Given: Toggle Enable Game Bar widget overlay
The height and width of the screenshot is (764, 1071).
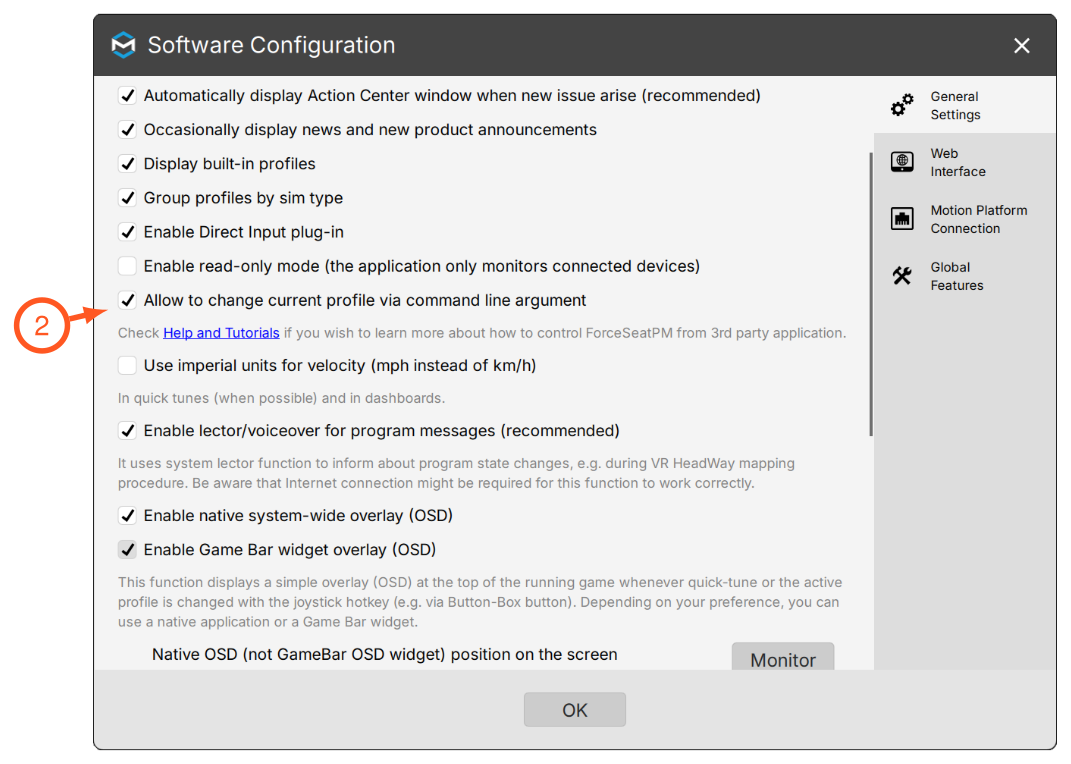Looking at the screenshot, I should coord(127,550).
